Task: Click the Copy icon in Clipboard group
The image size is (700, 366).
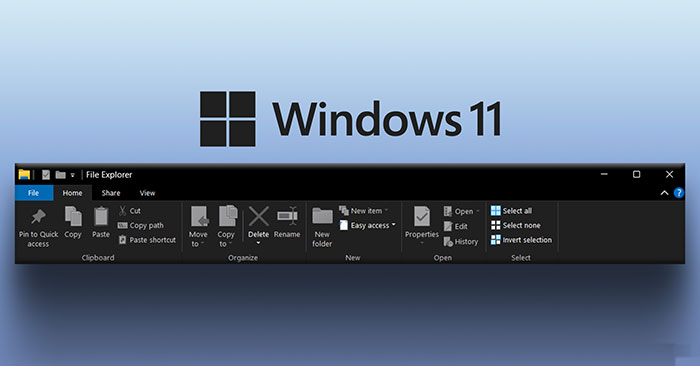Action: click(73, 216)
